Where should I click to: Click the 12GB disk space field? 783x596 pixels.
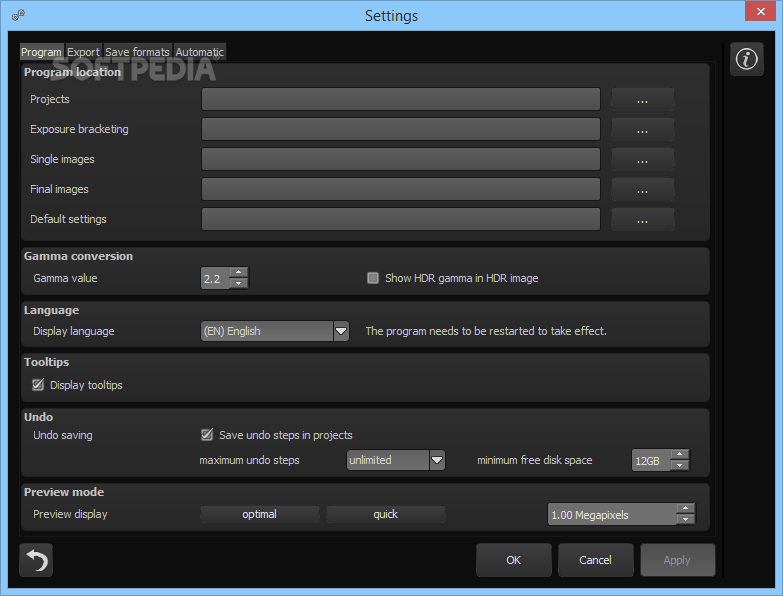tap(651, 460)
